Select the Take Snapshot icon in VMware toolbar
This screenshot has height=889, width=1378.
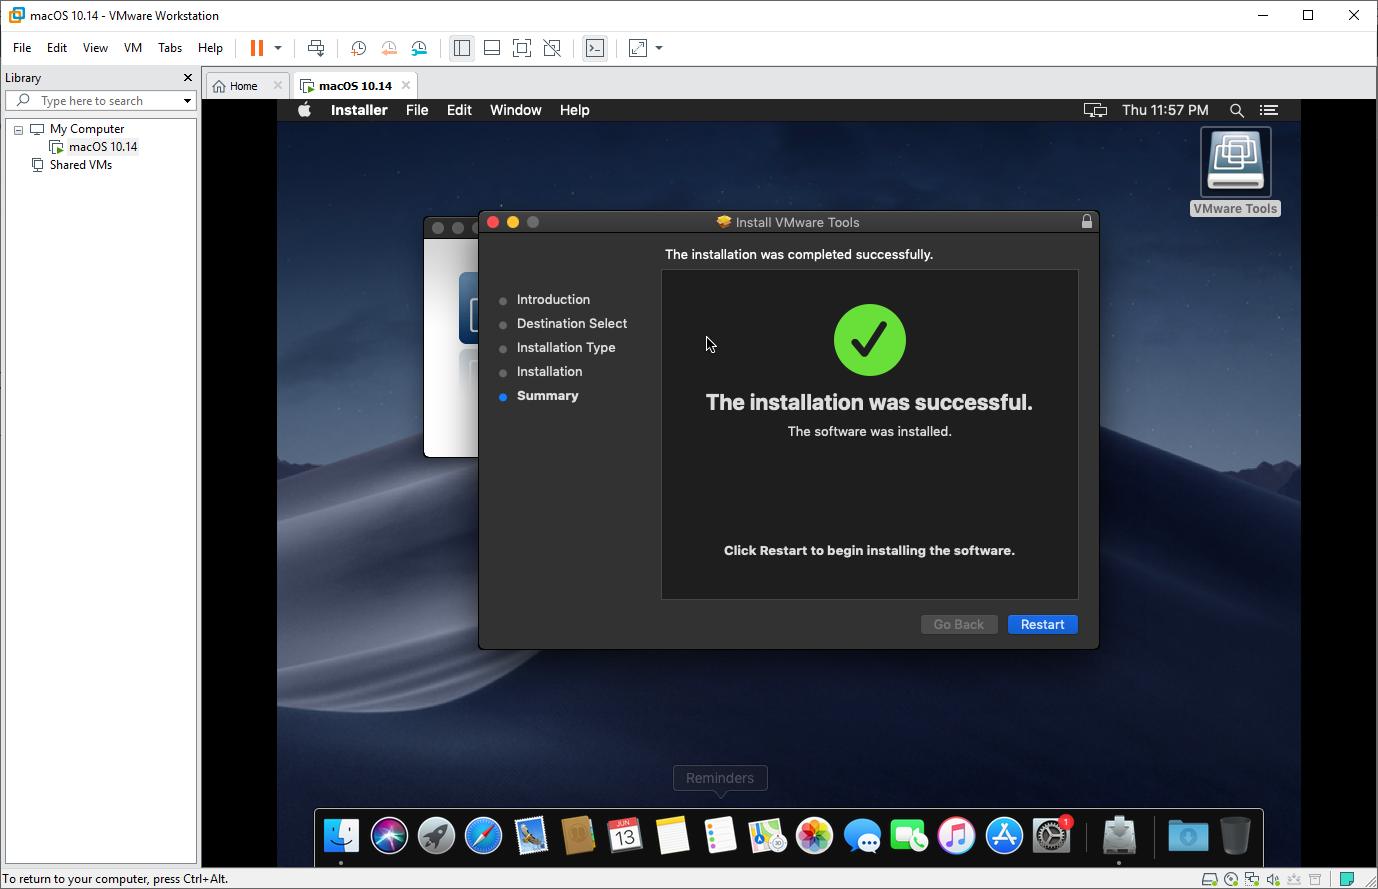[358, 48]
